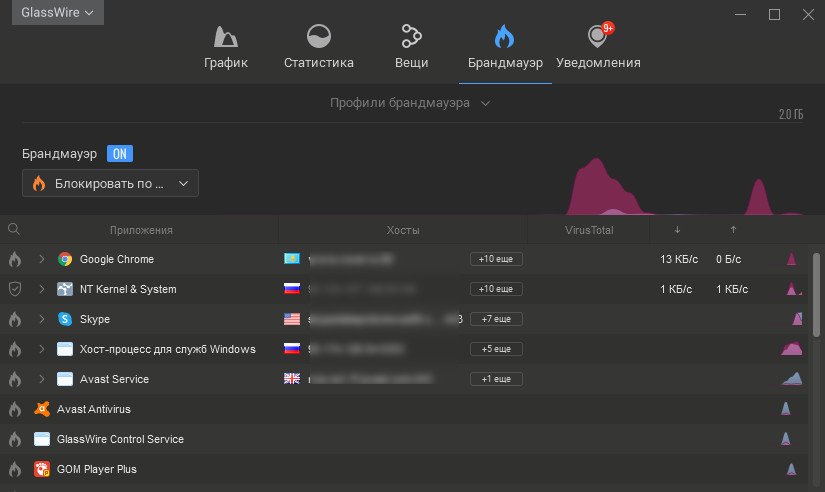Open the GlassWire main menu dropdown
This screenshot has height=492, width=825.
coord(57,12)
